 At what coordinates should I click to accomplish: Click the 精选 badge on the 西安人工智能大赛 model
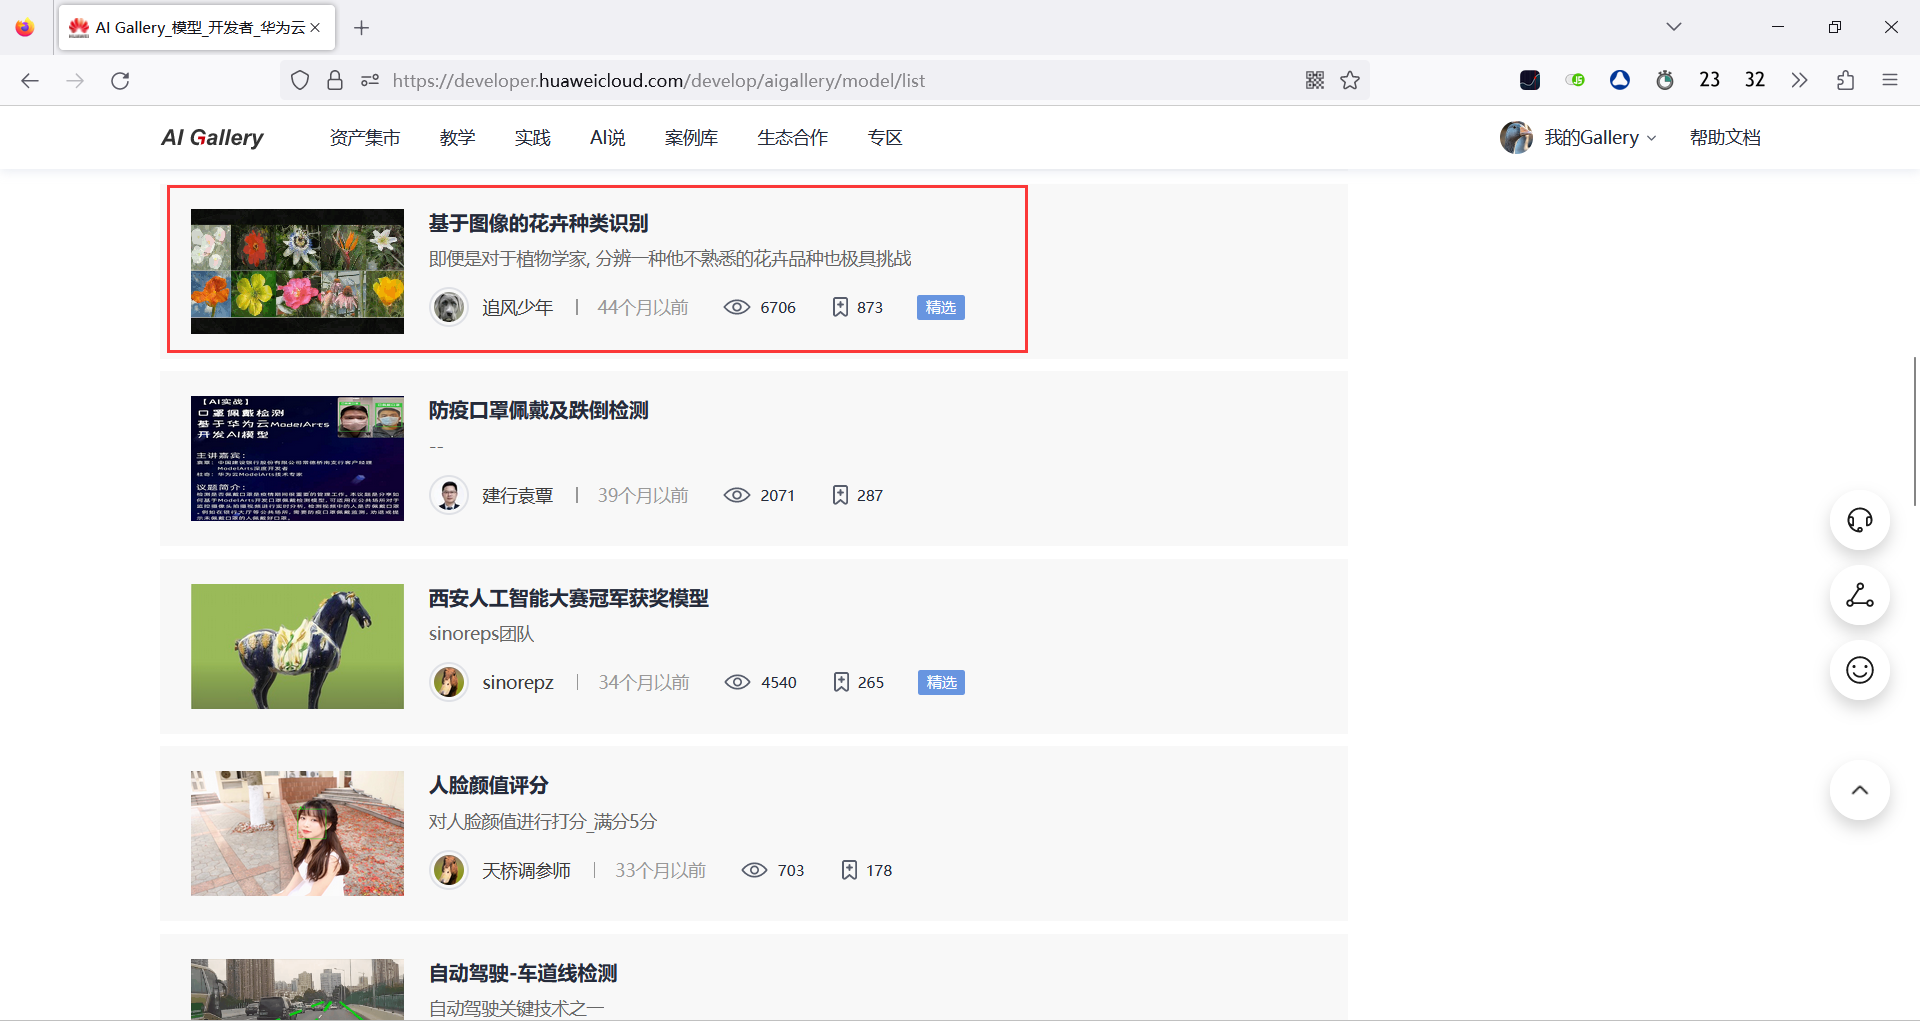pos(940,681)
